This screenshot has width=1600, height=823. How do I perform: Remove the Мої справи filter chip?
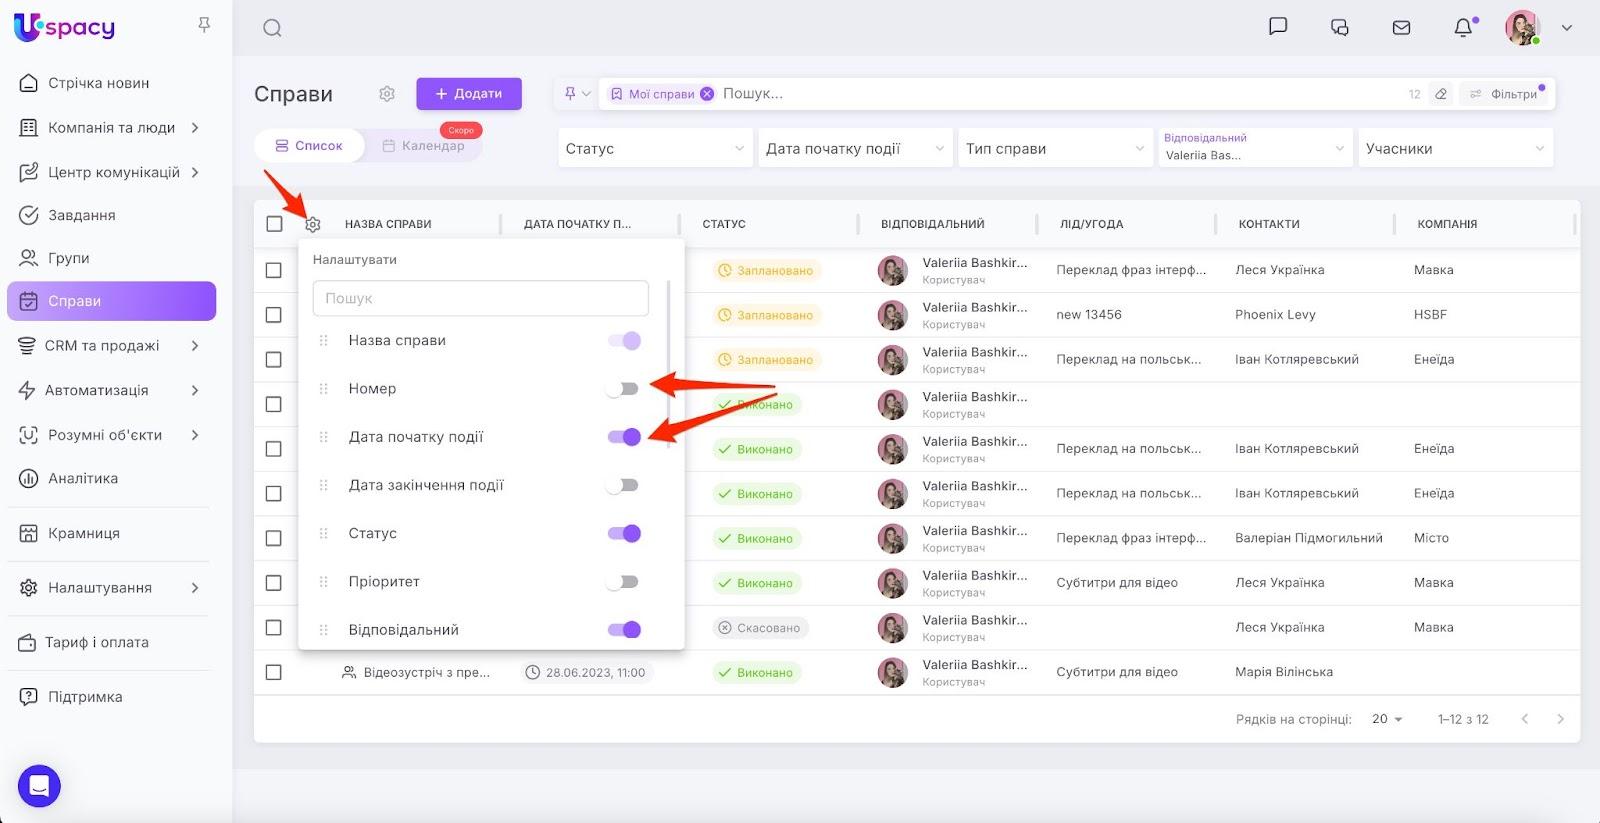tap(707, 94)
